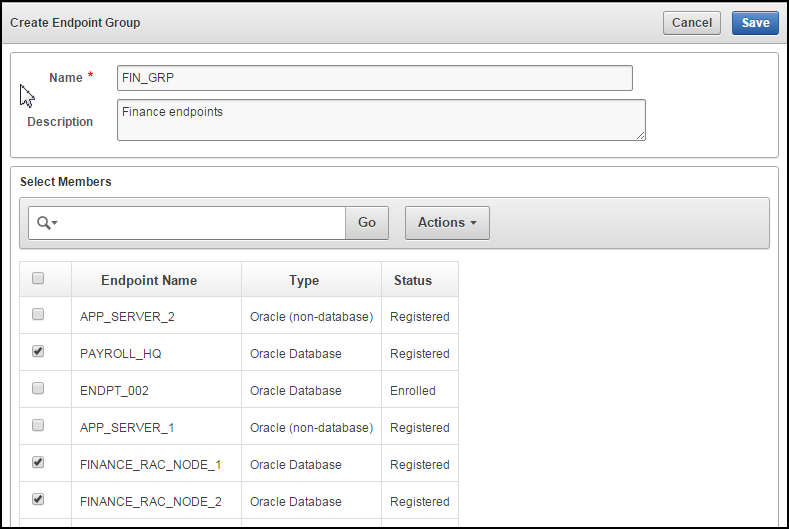
Task: Click the Go search button
Action: click(367, 222)
